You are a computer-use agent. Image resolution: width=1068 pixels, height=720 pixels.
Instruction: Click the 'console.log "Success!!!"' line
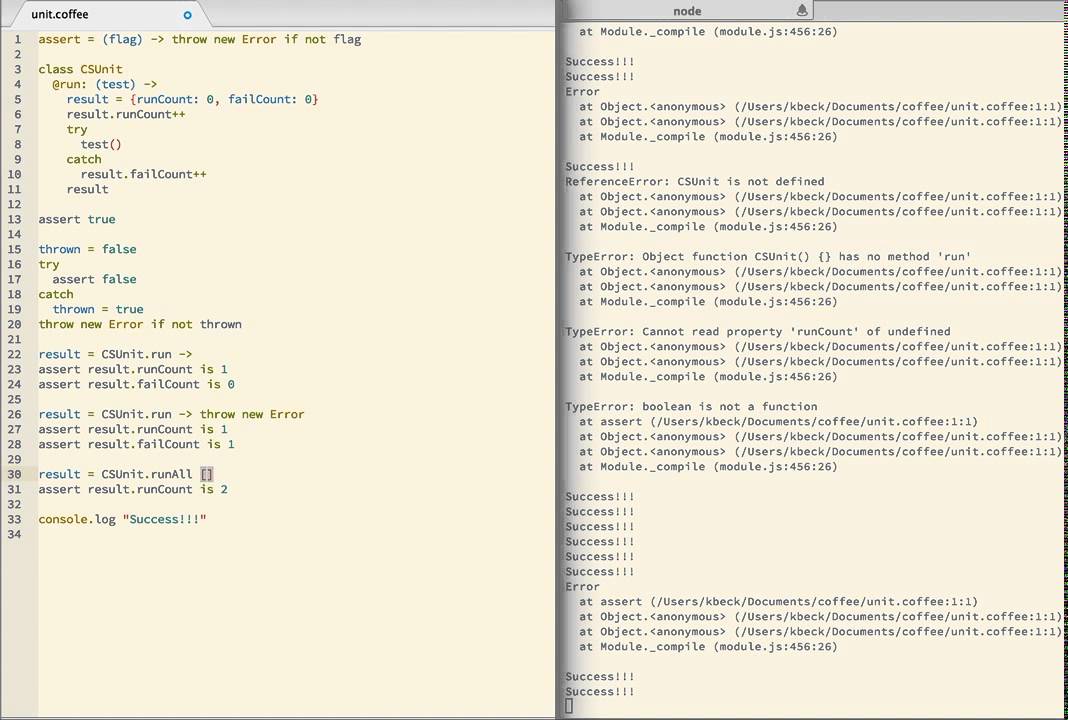(x=123, y=519)
